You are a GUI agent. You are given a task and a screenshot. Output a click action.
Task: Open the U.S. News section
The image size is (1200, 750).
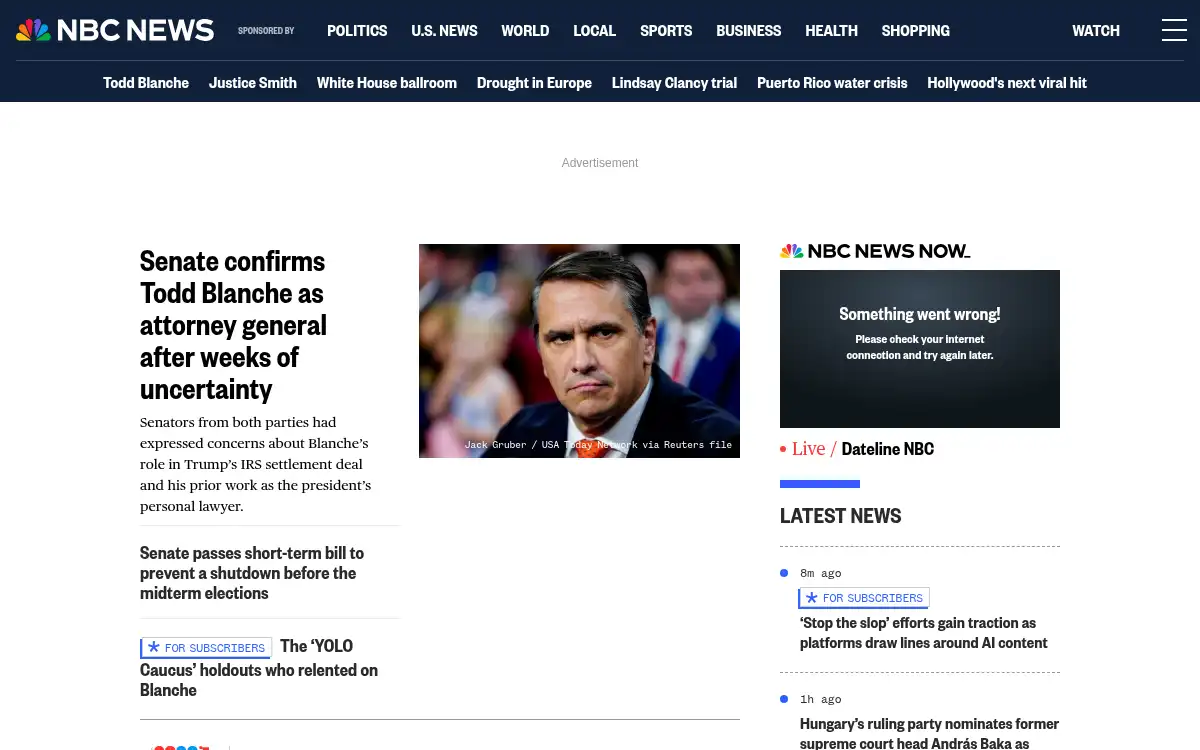pos(444,30)
